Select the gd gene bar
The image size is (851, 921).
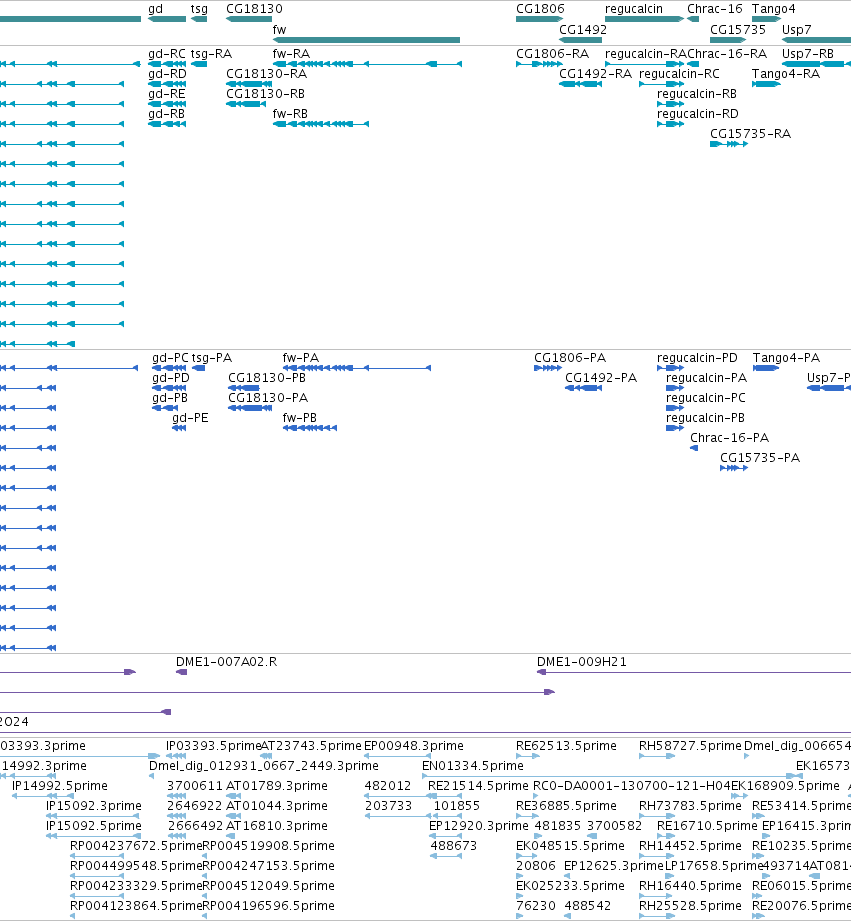coord(167,19)
